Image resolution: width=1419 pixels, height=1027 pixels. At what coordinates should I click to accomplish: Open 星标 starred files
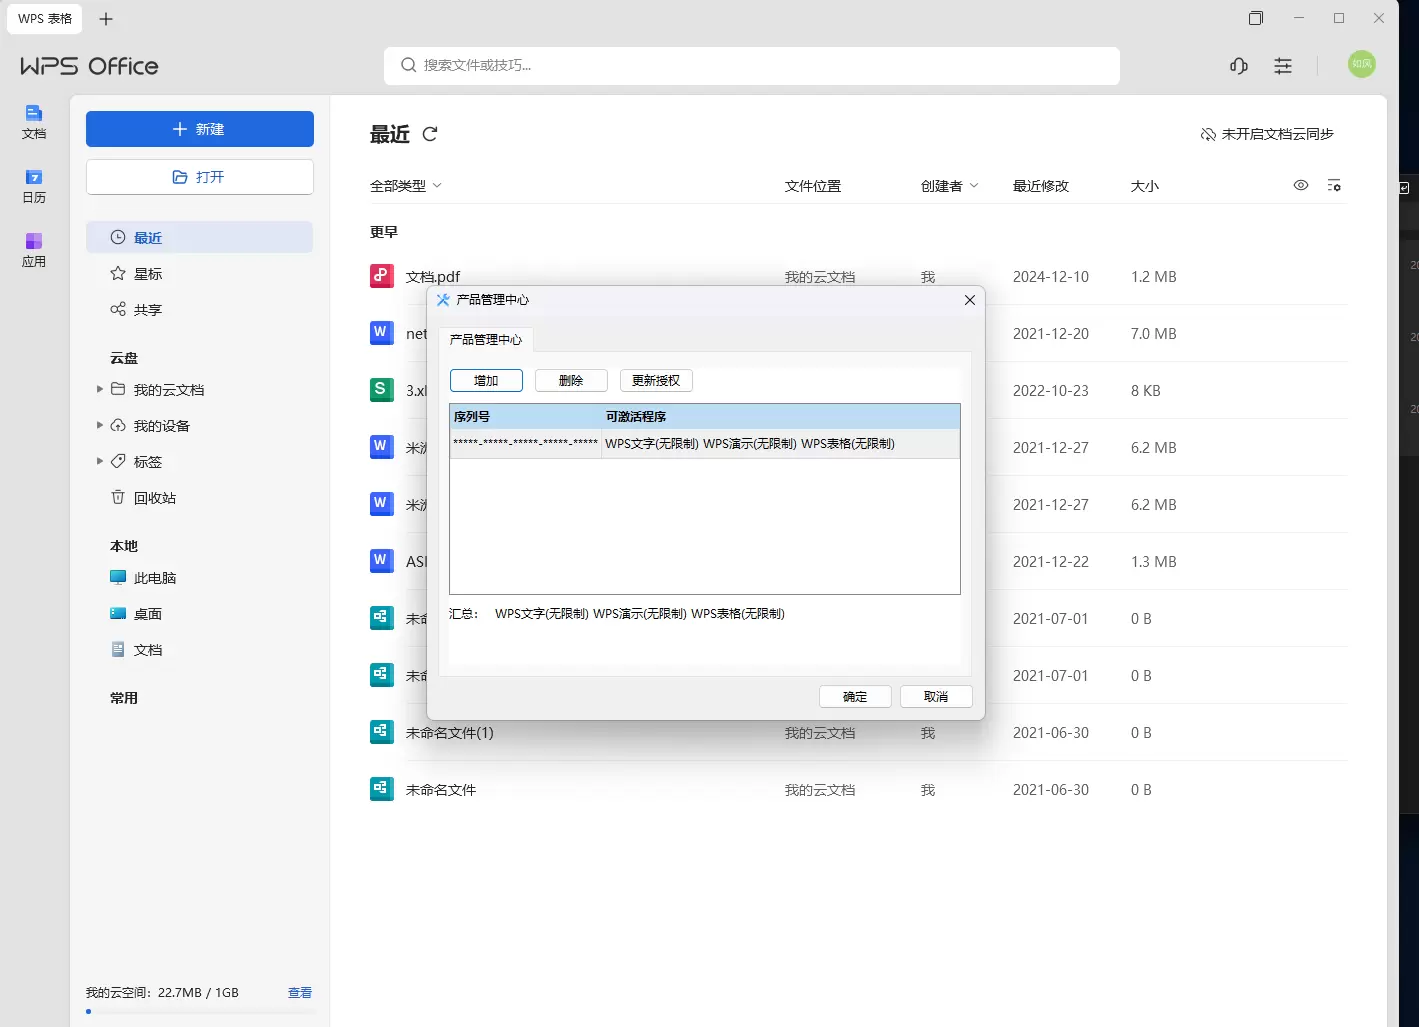point(199,273)
